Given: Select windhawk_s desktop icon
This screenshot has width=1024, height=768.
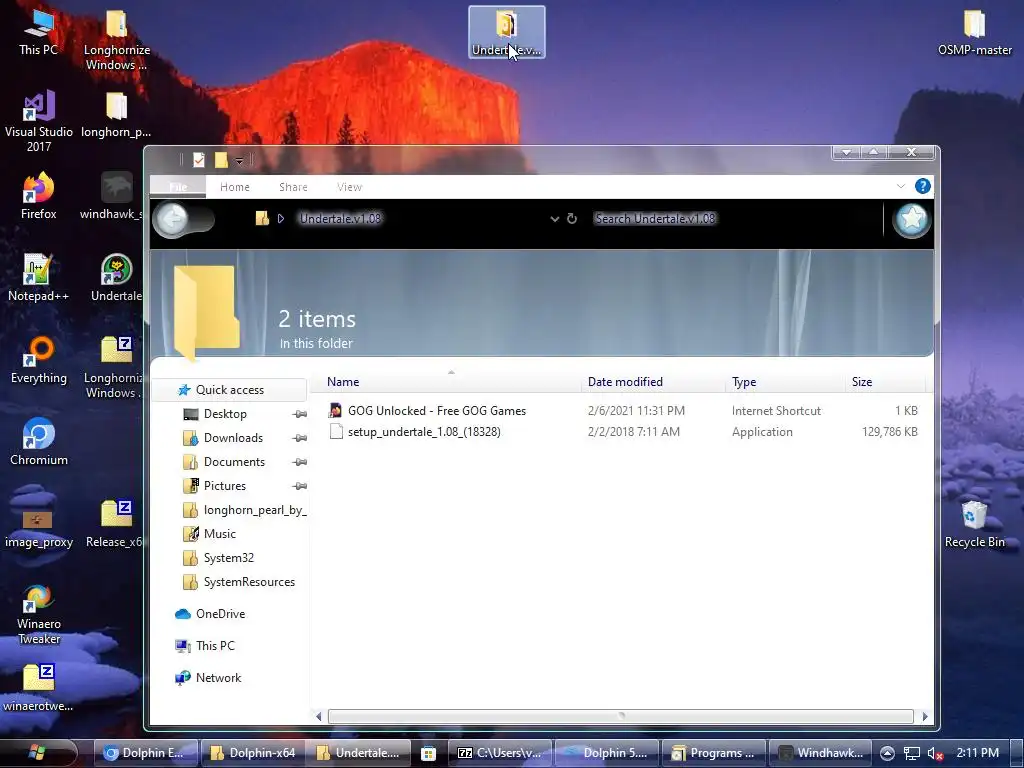Looking at the screenshot, I should 112,195.
